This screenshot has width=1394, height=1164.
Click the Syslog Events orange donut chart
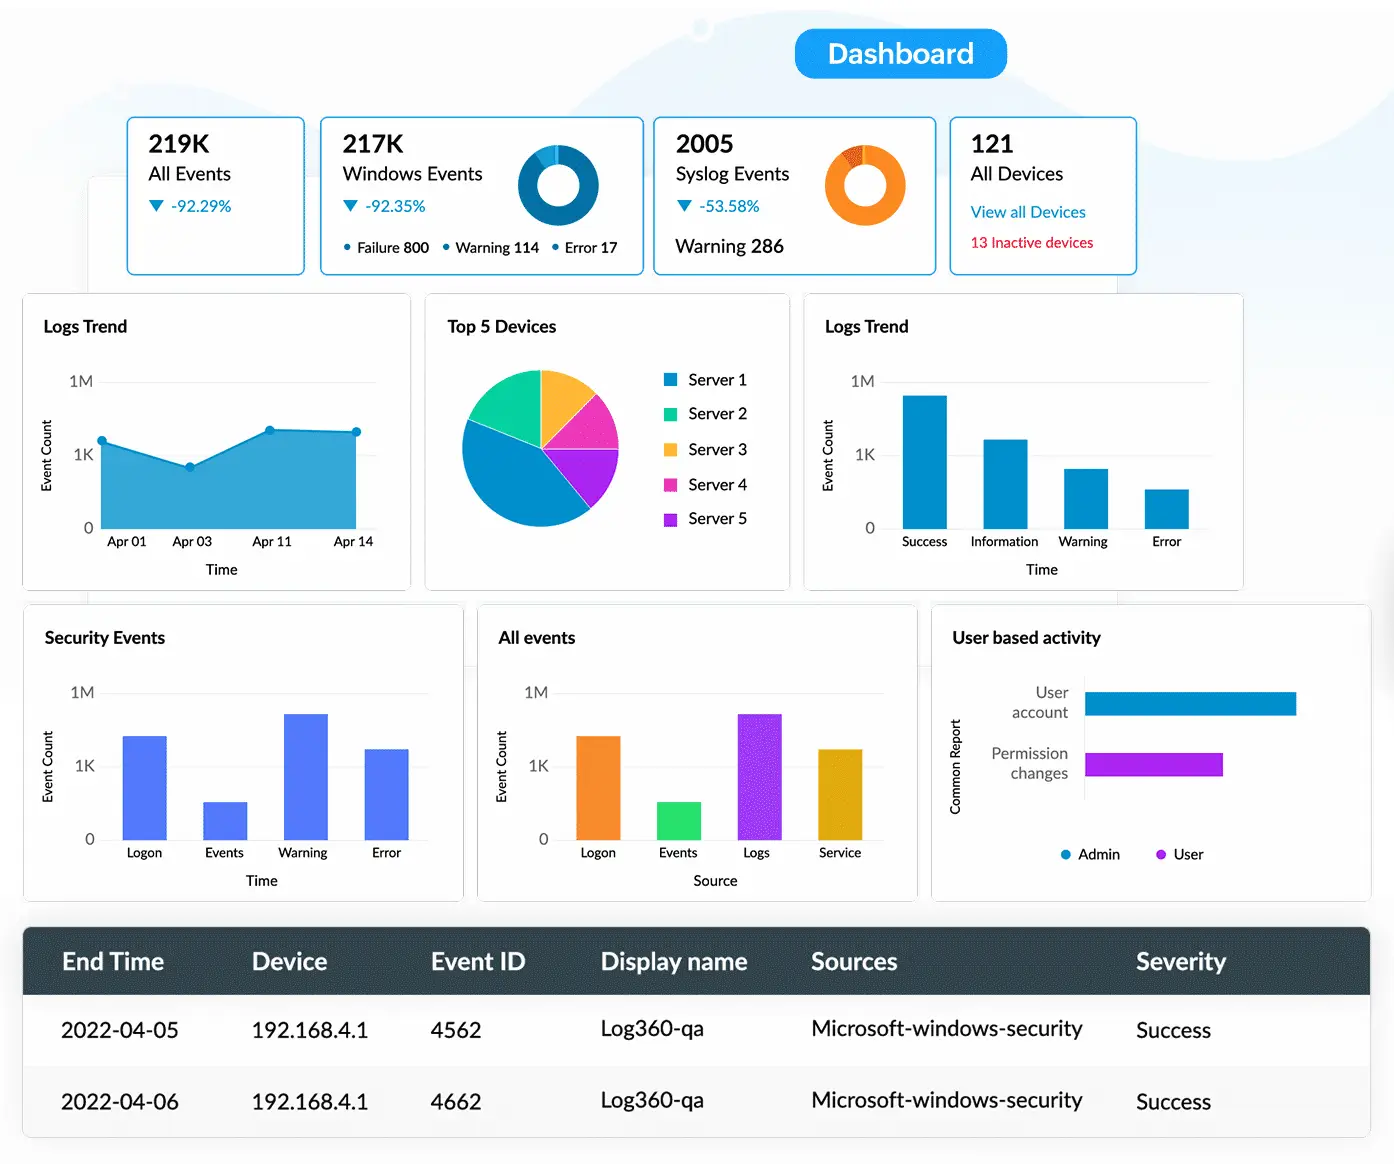pos(865,185)
